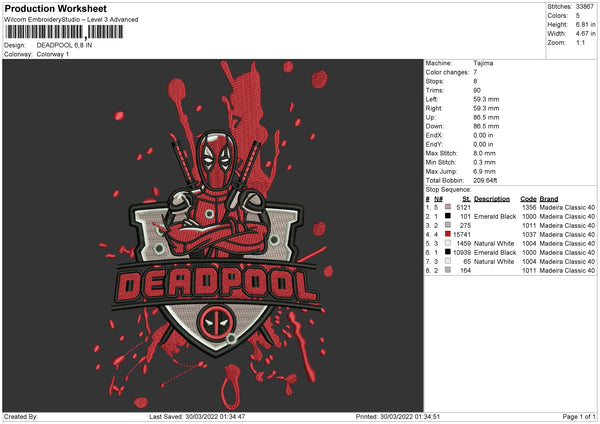The width and height of the screenshot is (600, 424).
Task: Click the Up extent value 86.5 mm
Action: coord(486,117)
